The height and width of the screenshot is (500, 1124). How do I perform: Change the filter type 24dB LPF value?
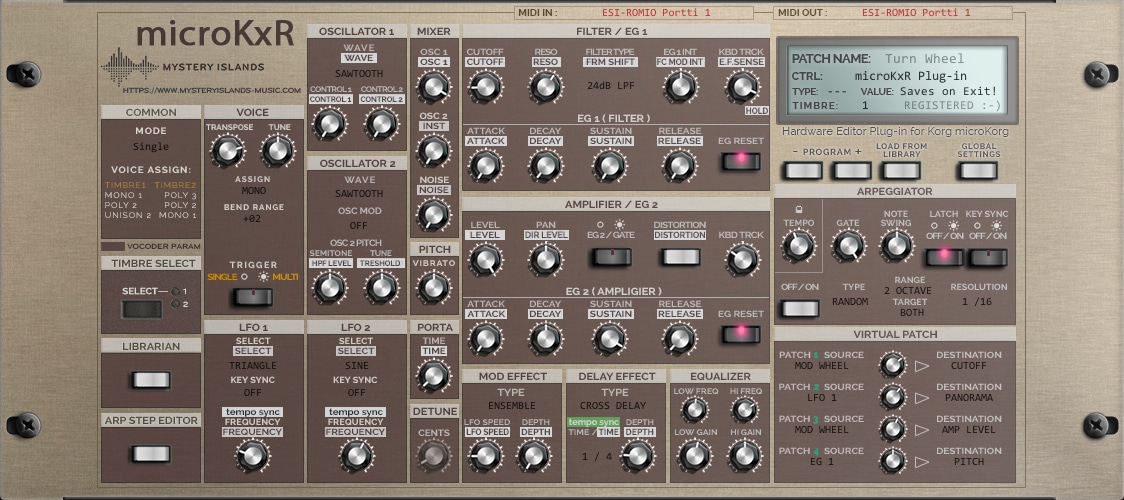609,86
